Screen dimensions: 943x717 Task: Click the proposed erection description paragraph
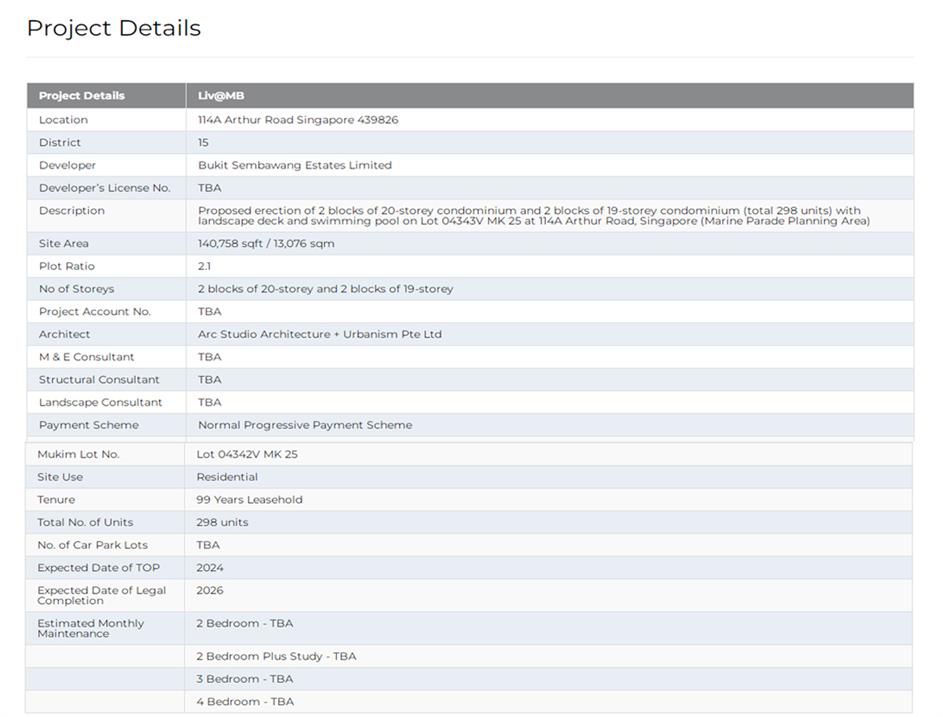[533, 216]
